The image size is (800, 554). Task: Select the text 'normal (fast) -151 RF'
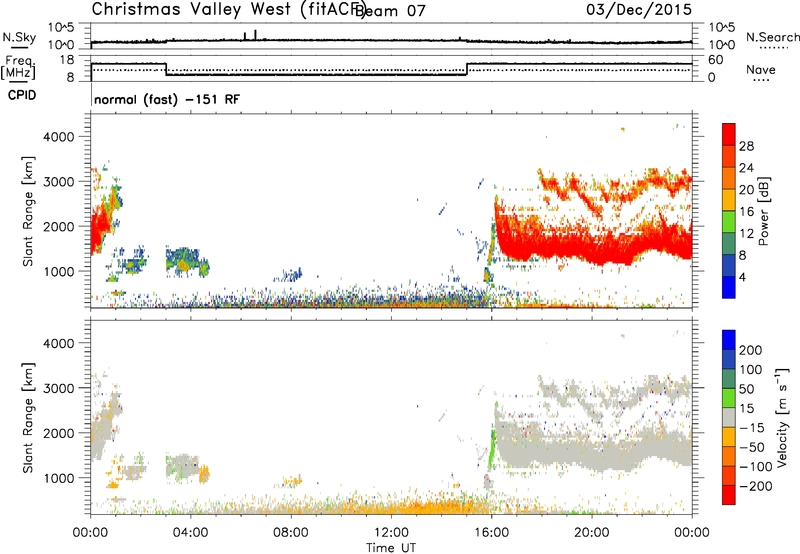[x=167, y=99]
